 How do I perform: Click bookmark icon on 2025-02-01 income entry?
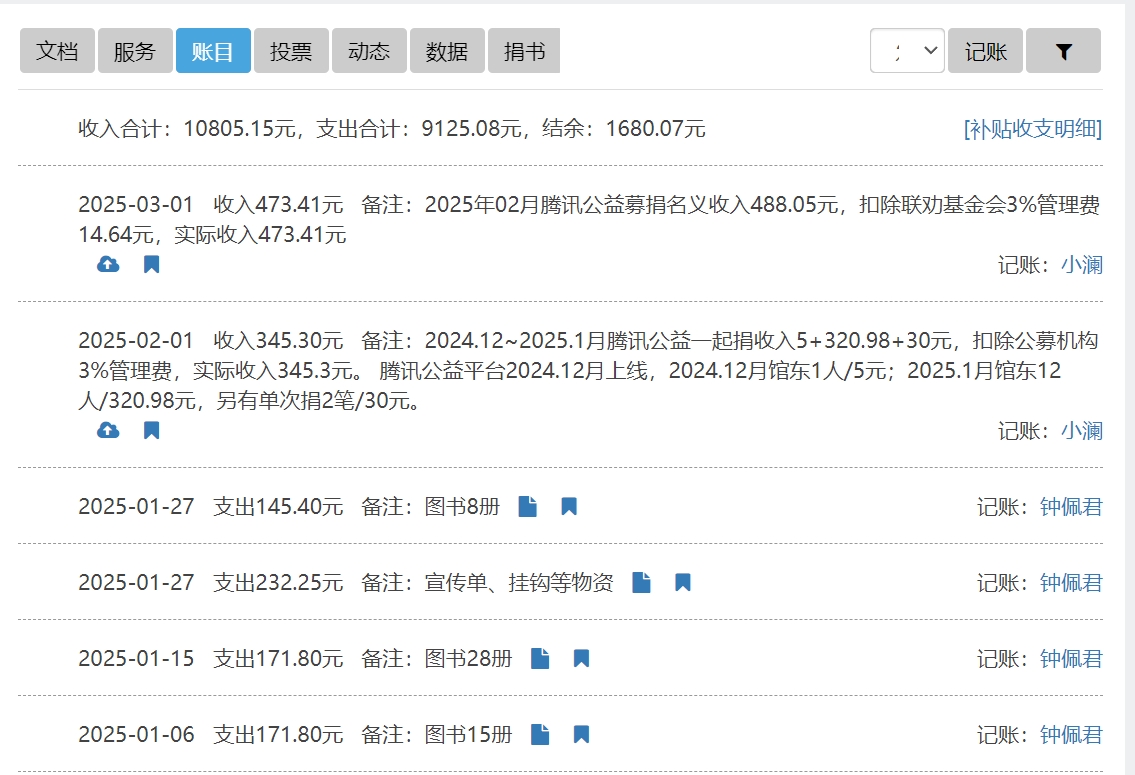pos(151,431)
